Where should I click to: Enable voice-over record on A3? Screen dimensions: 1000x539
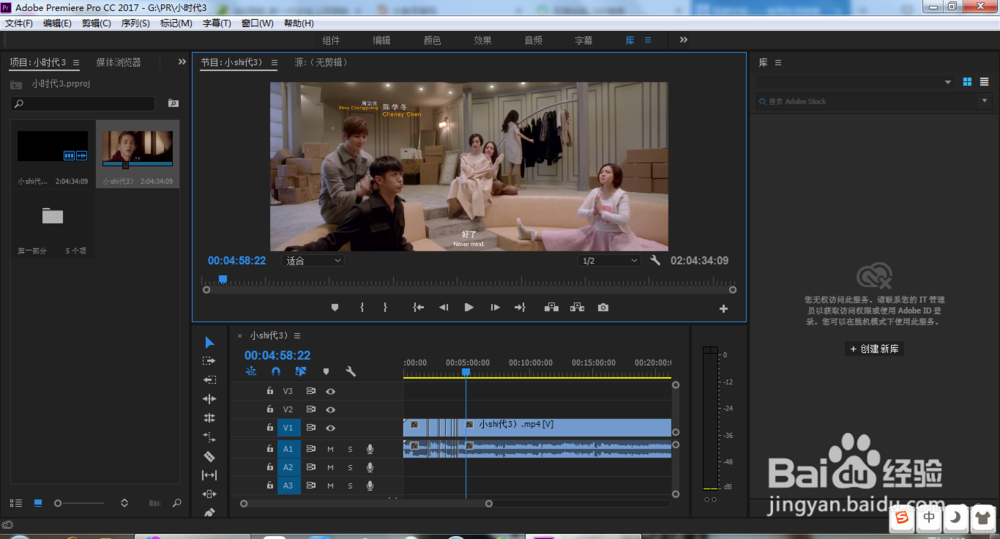(370, 486)
